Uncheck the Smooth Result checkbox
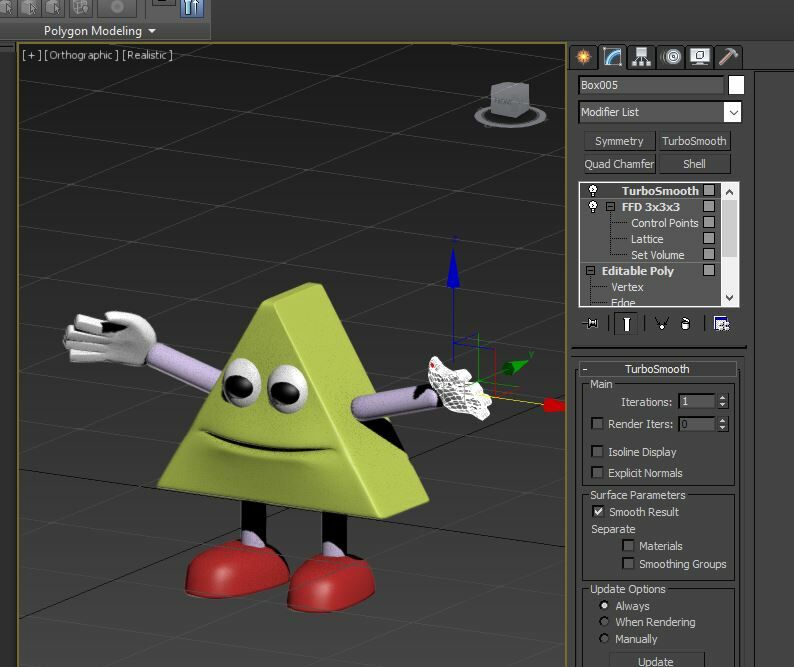Screen dimensions: 794x667 [598, 512]
